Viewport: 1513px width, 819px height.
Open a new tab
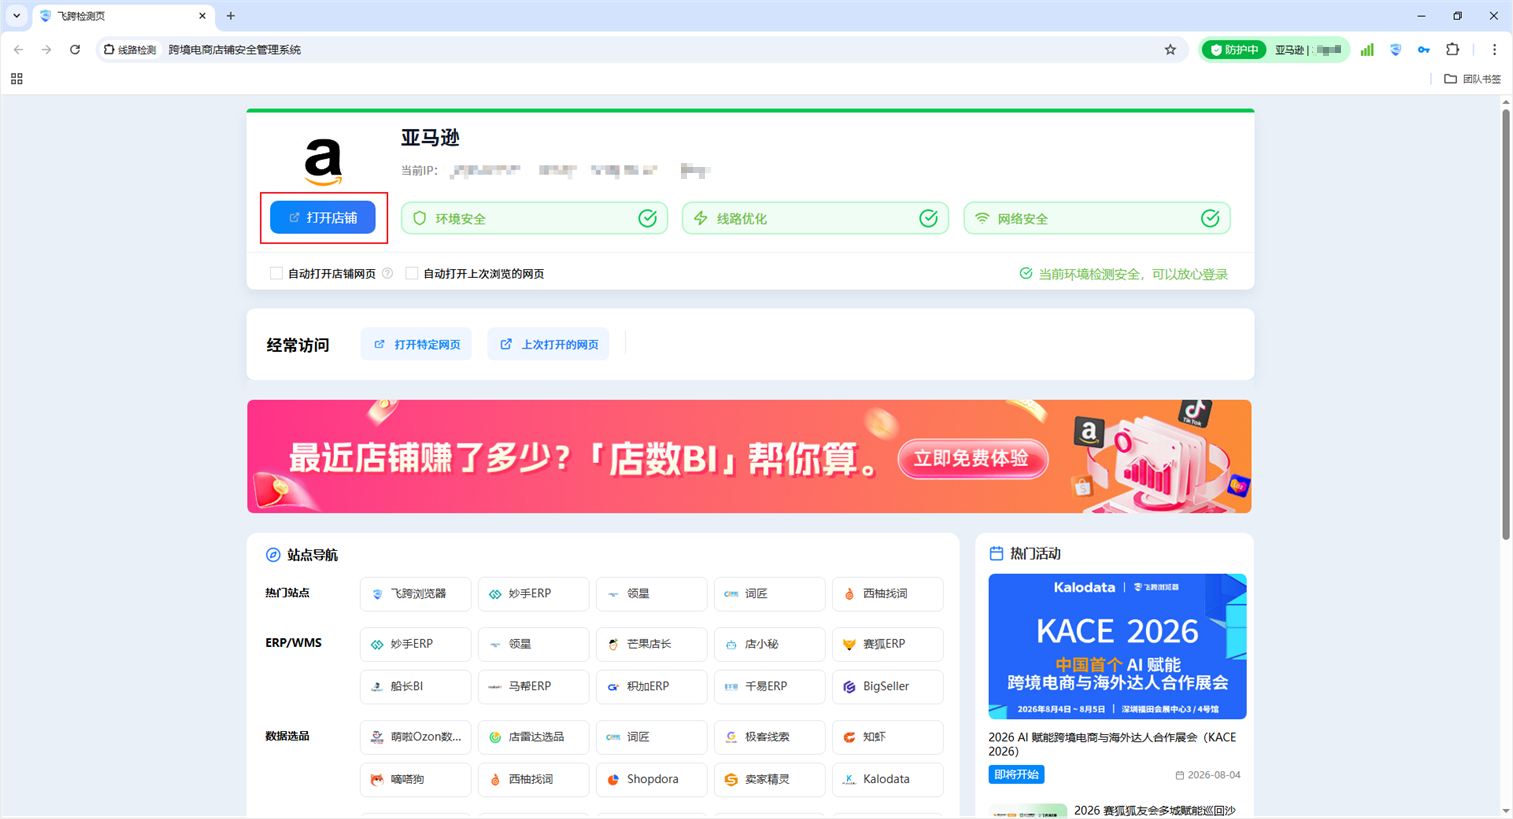tap(231, 16)
